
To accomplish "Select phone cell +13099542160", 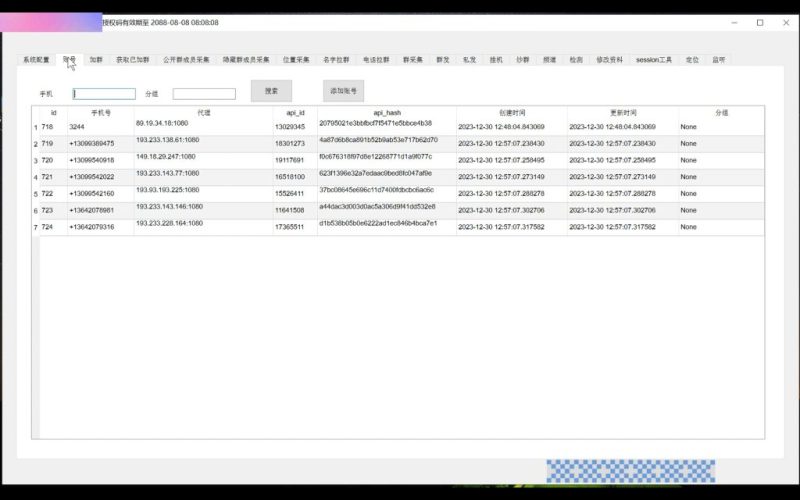I will (x=101, y=194).
